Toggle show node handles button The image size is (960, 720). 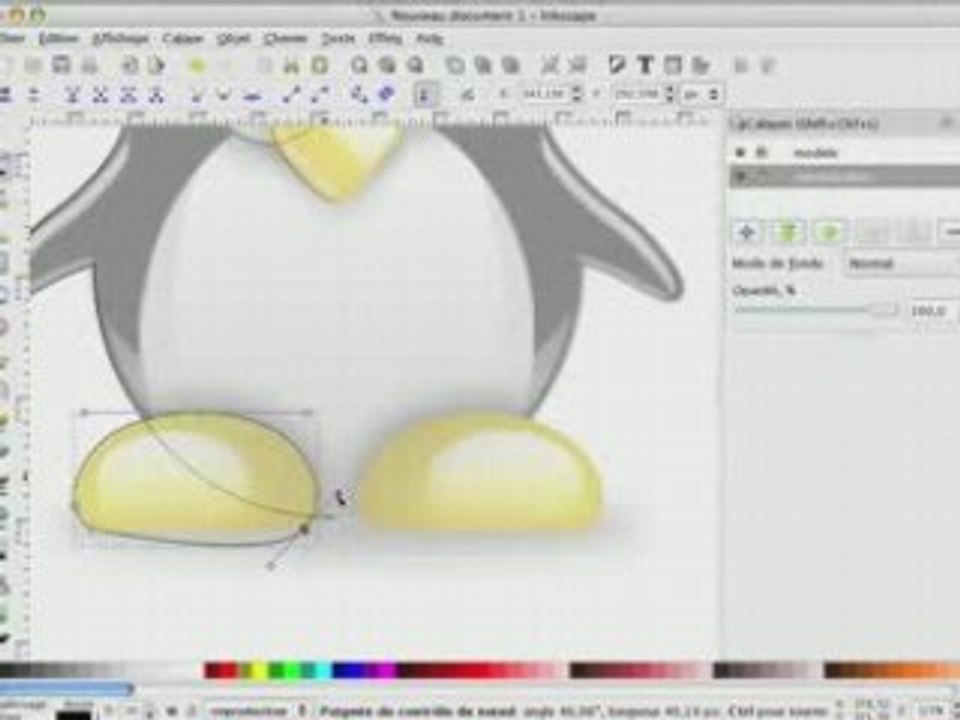click(425, 94)
